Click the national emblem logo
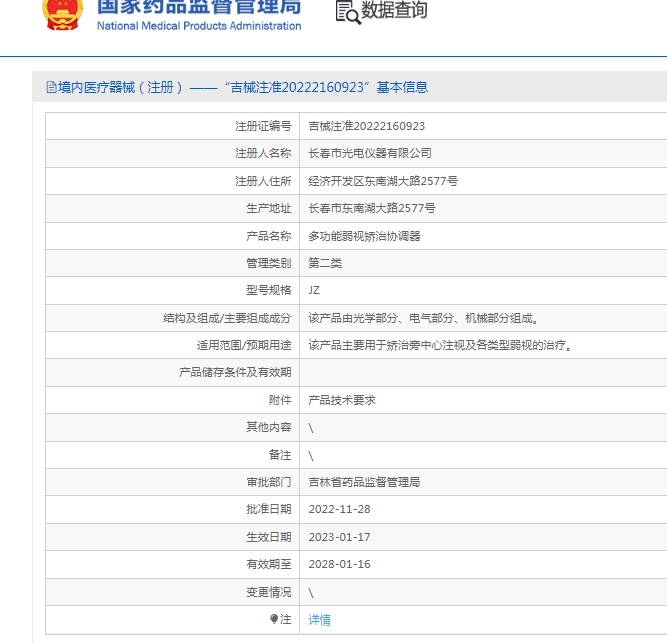The height and width of the screenshot is (643, 667). [x=63, y=14]
